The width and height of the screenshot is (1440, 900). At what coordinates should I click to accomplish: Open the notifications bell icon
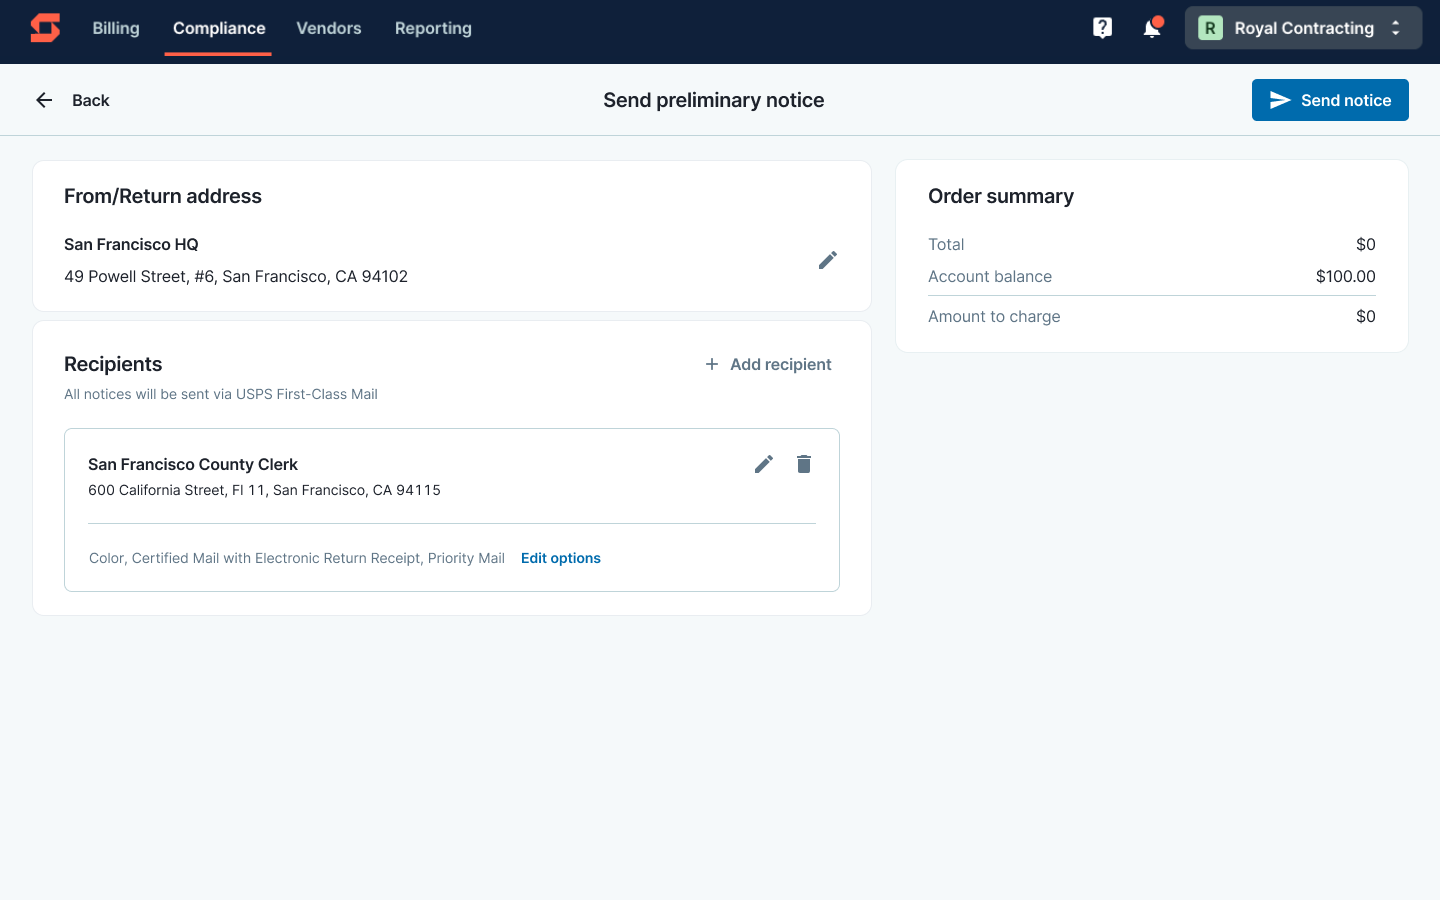[1152, 28]
